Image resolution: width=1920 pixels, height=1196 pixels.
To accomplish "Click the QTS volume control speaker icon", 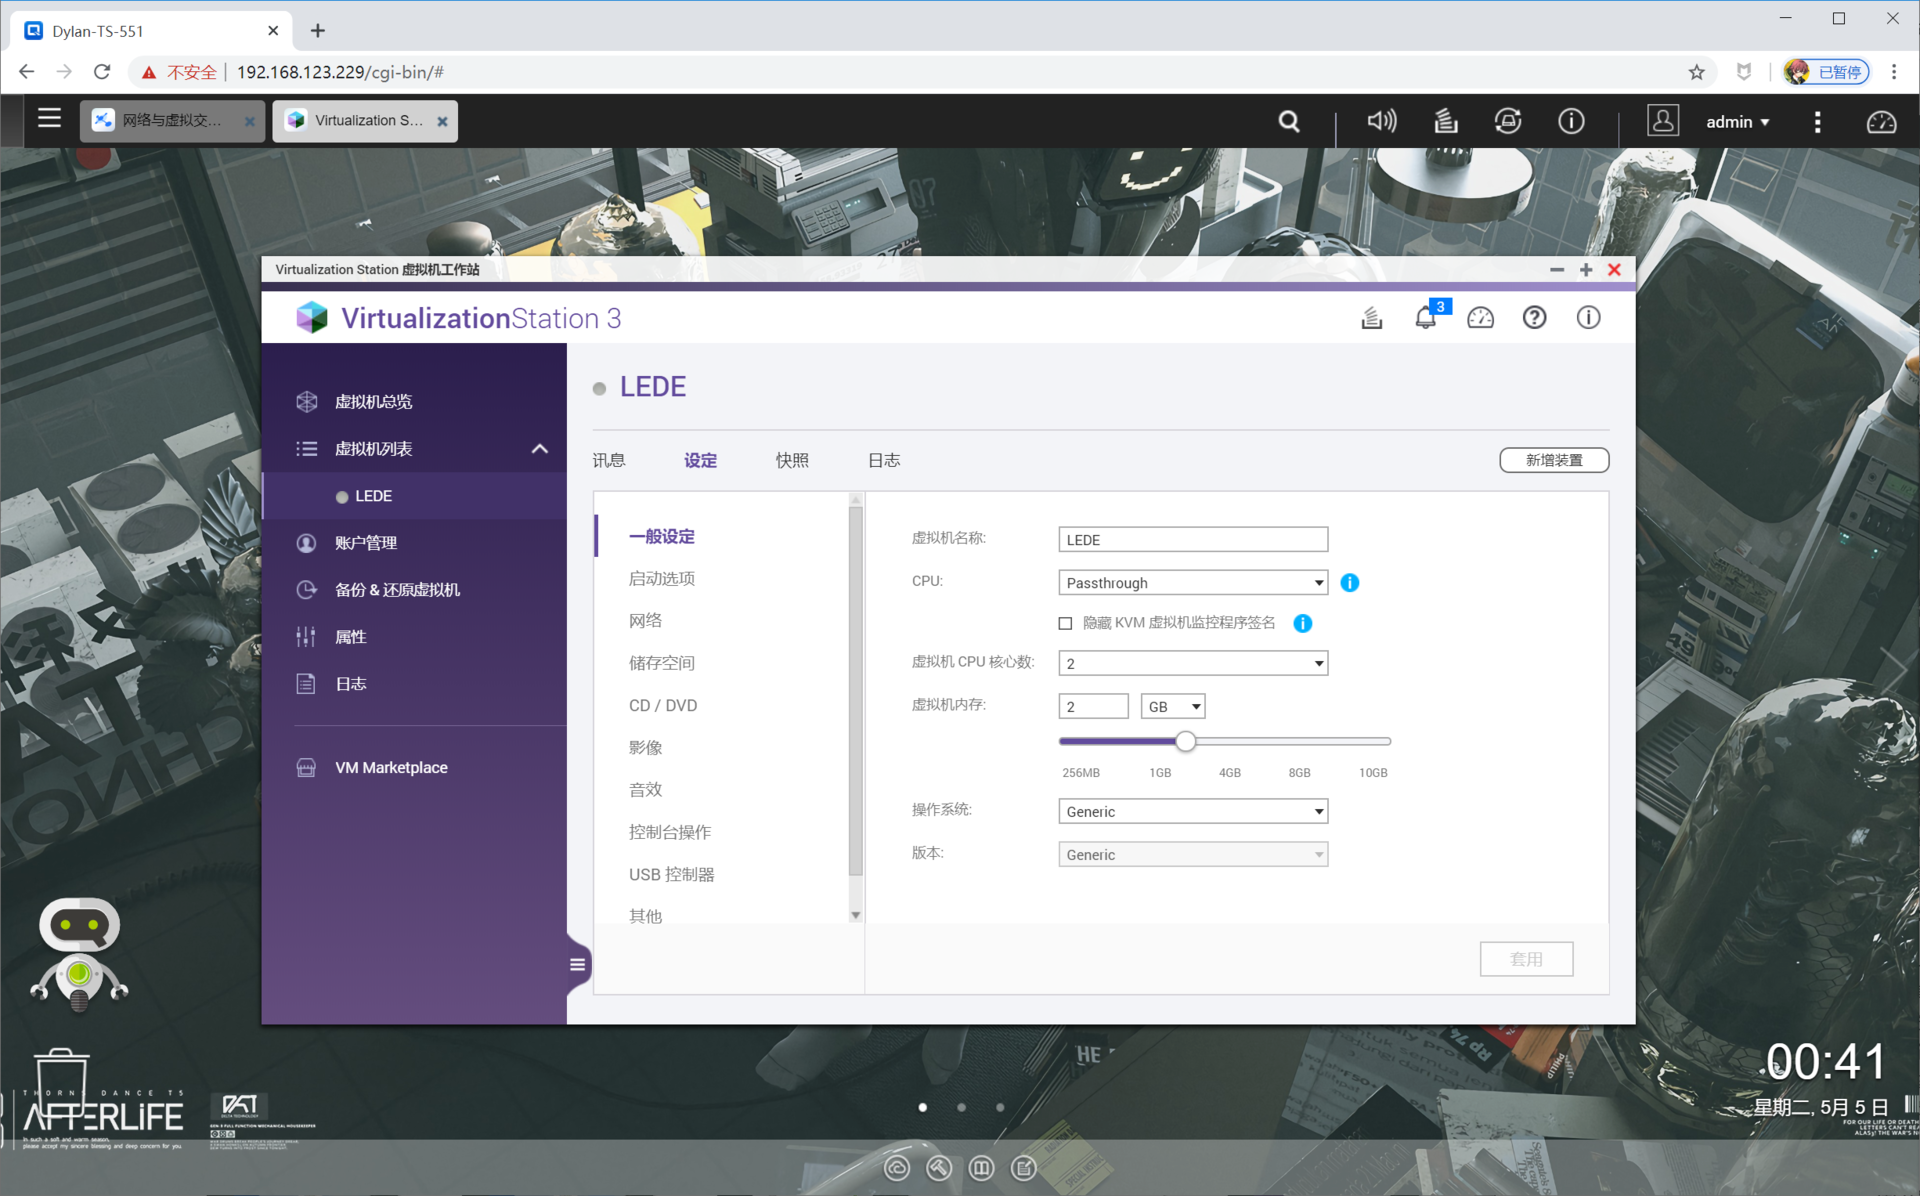I will (1381, 122).
